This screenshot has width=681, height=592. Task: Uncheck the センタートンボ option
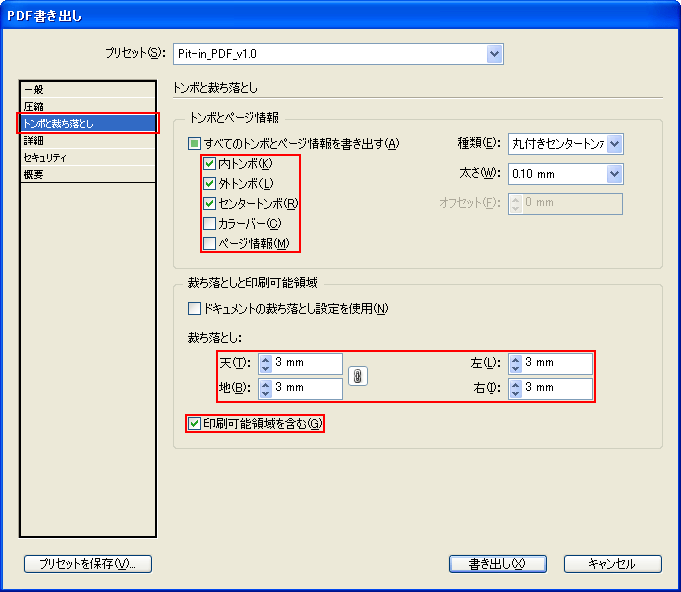pos(209,204)
